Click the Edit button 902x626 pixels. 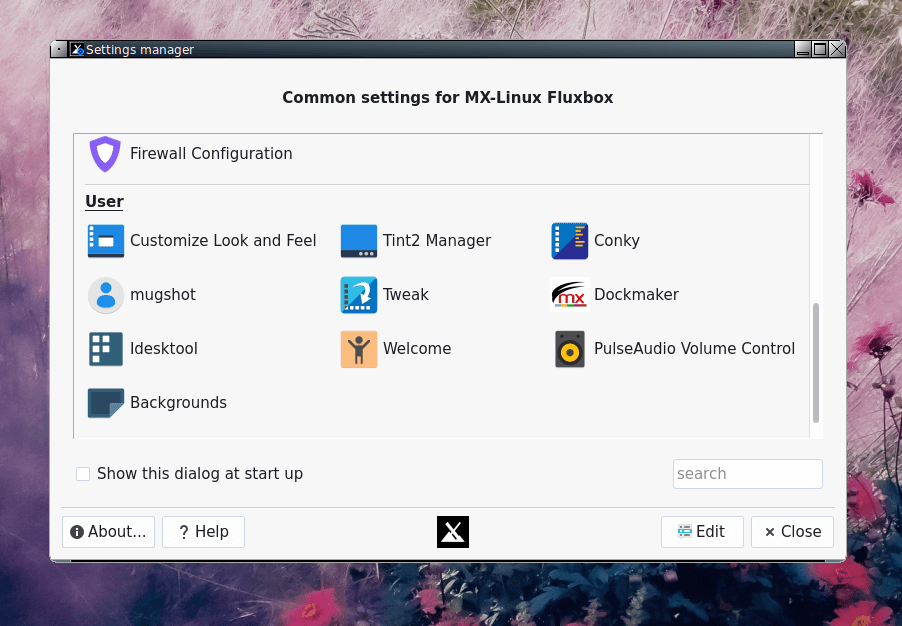point(702,531)
